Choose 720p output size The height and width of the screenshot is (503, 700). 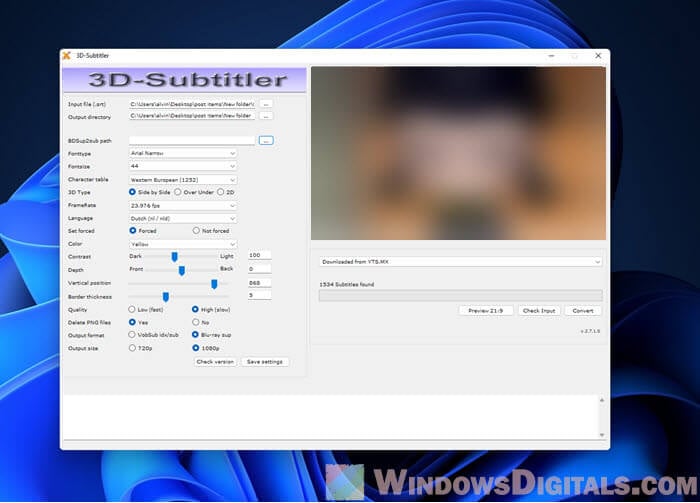click(132, 348)
